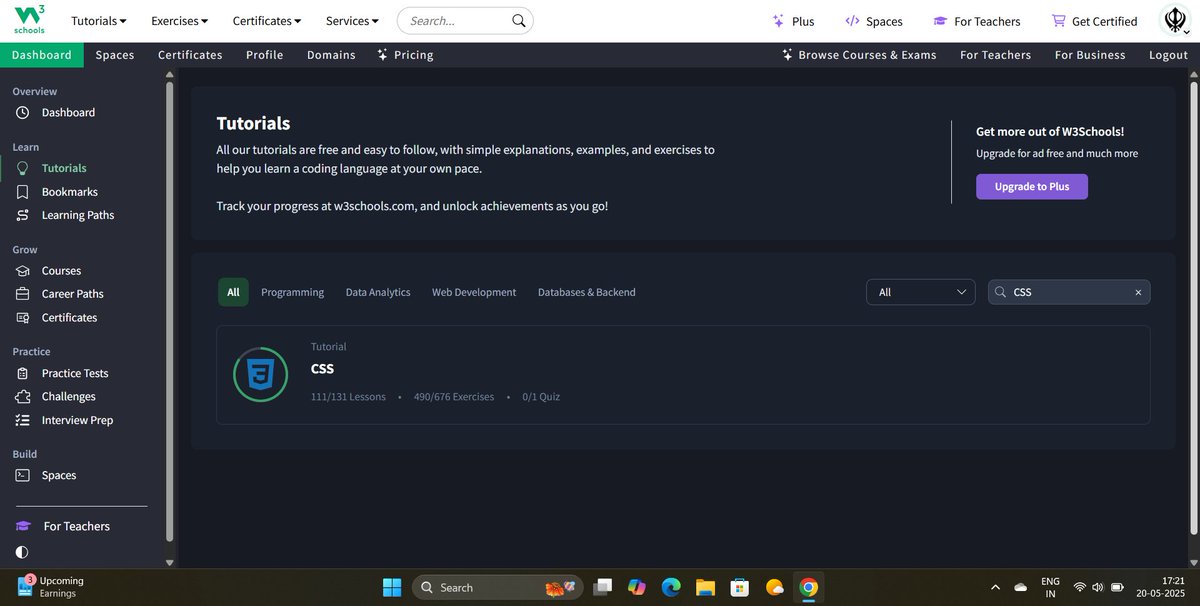Open Microsoft Store from taskbar

[739, 587]
